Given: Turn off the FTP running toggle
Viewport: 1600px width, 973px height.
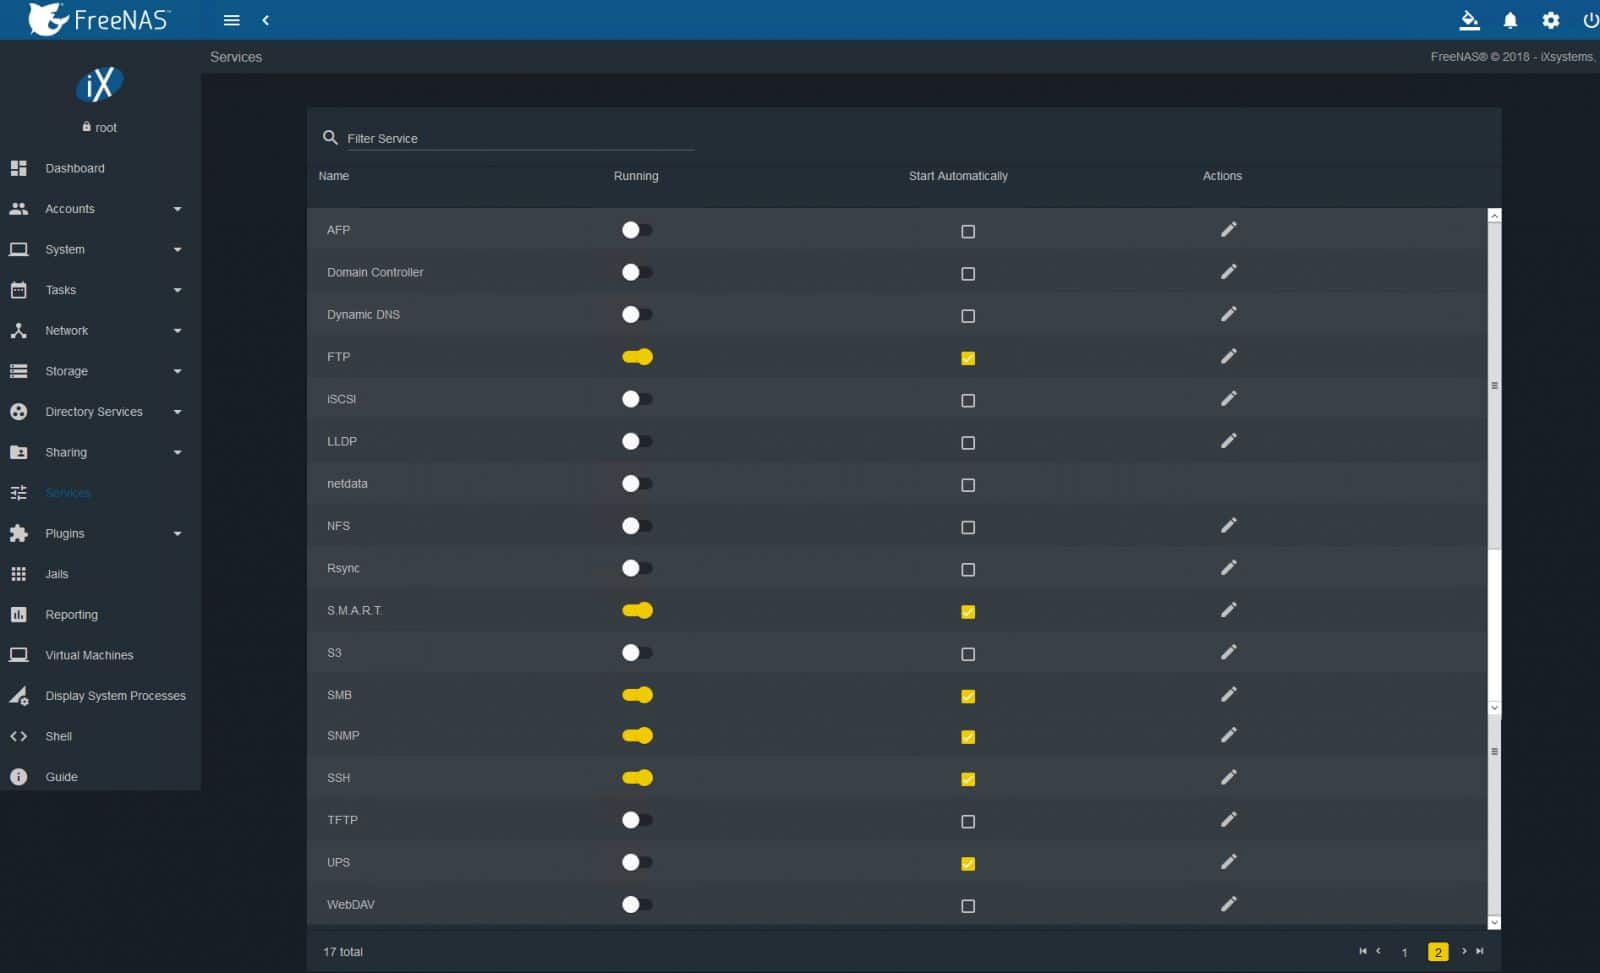Looking at the screenshot, I should click(637, 357).
